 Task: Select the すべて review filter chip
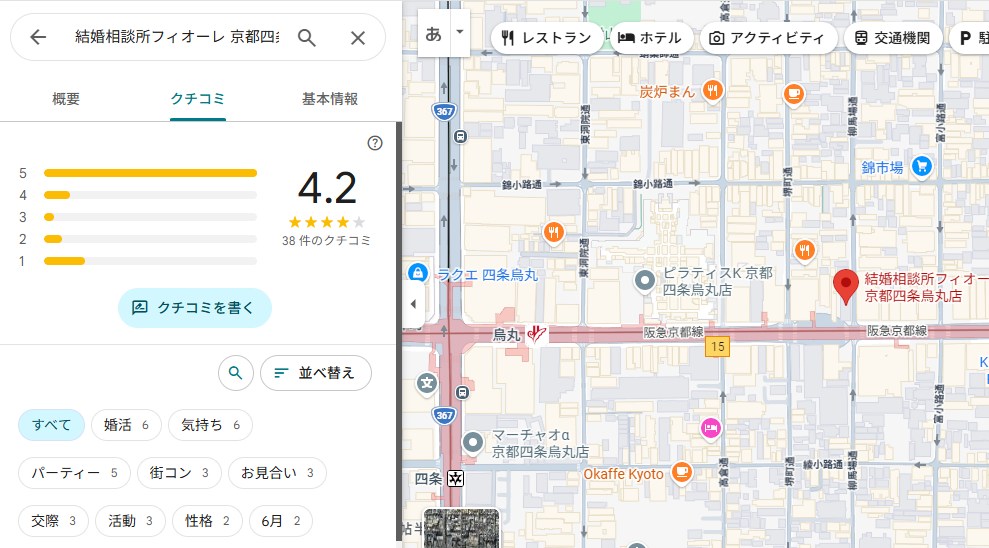[x=51, y=425]
